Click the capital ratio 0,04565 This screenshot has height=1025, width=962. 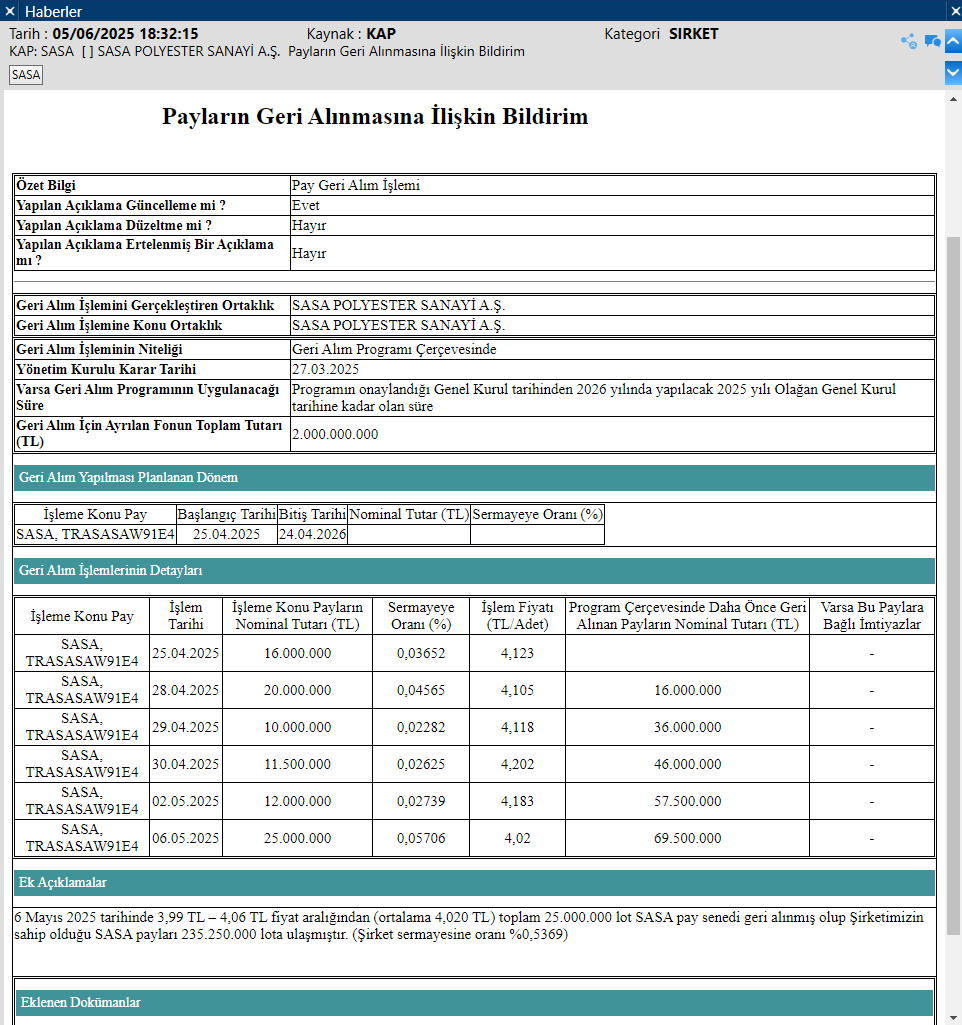click(421, 690)
